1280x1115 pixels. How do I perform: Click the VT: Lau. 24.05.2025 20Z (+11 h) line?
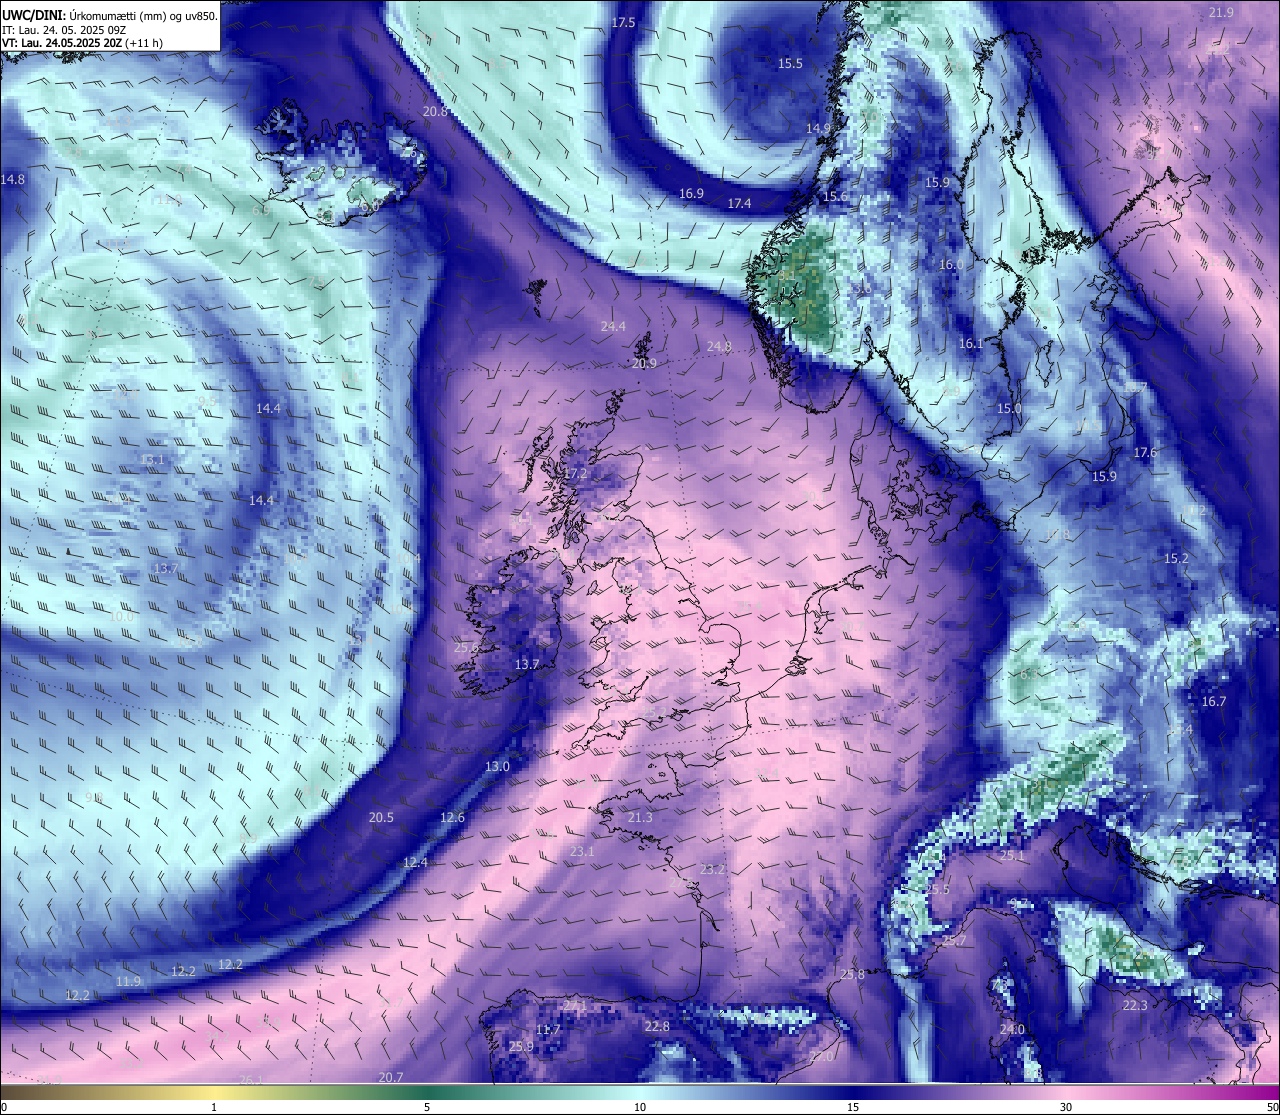coord(82,43)
